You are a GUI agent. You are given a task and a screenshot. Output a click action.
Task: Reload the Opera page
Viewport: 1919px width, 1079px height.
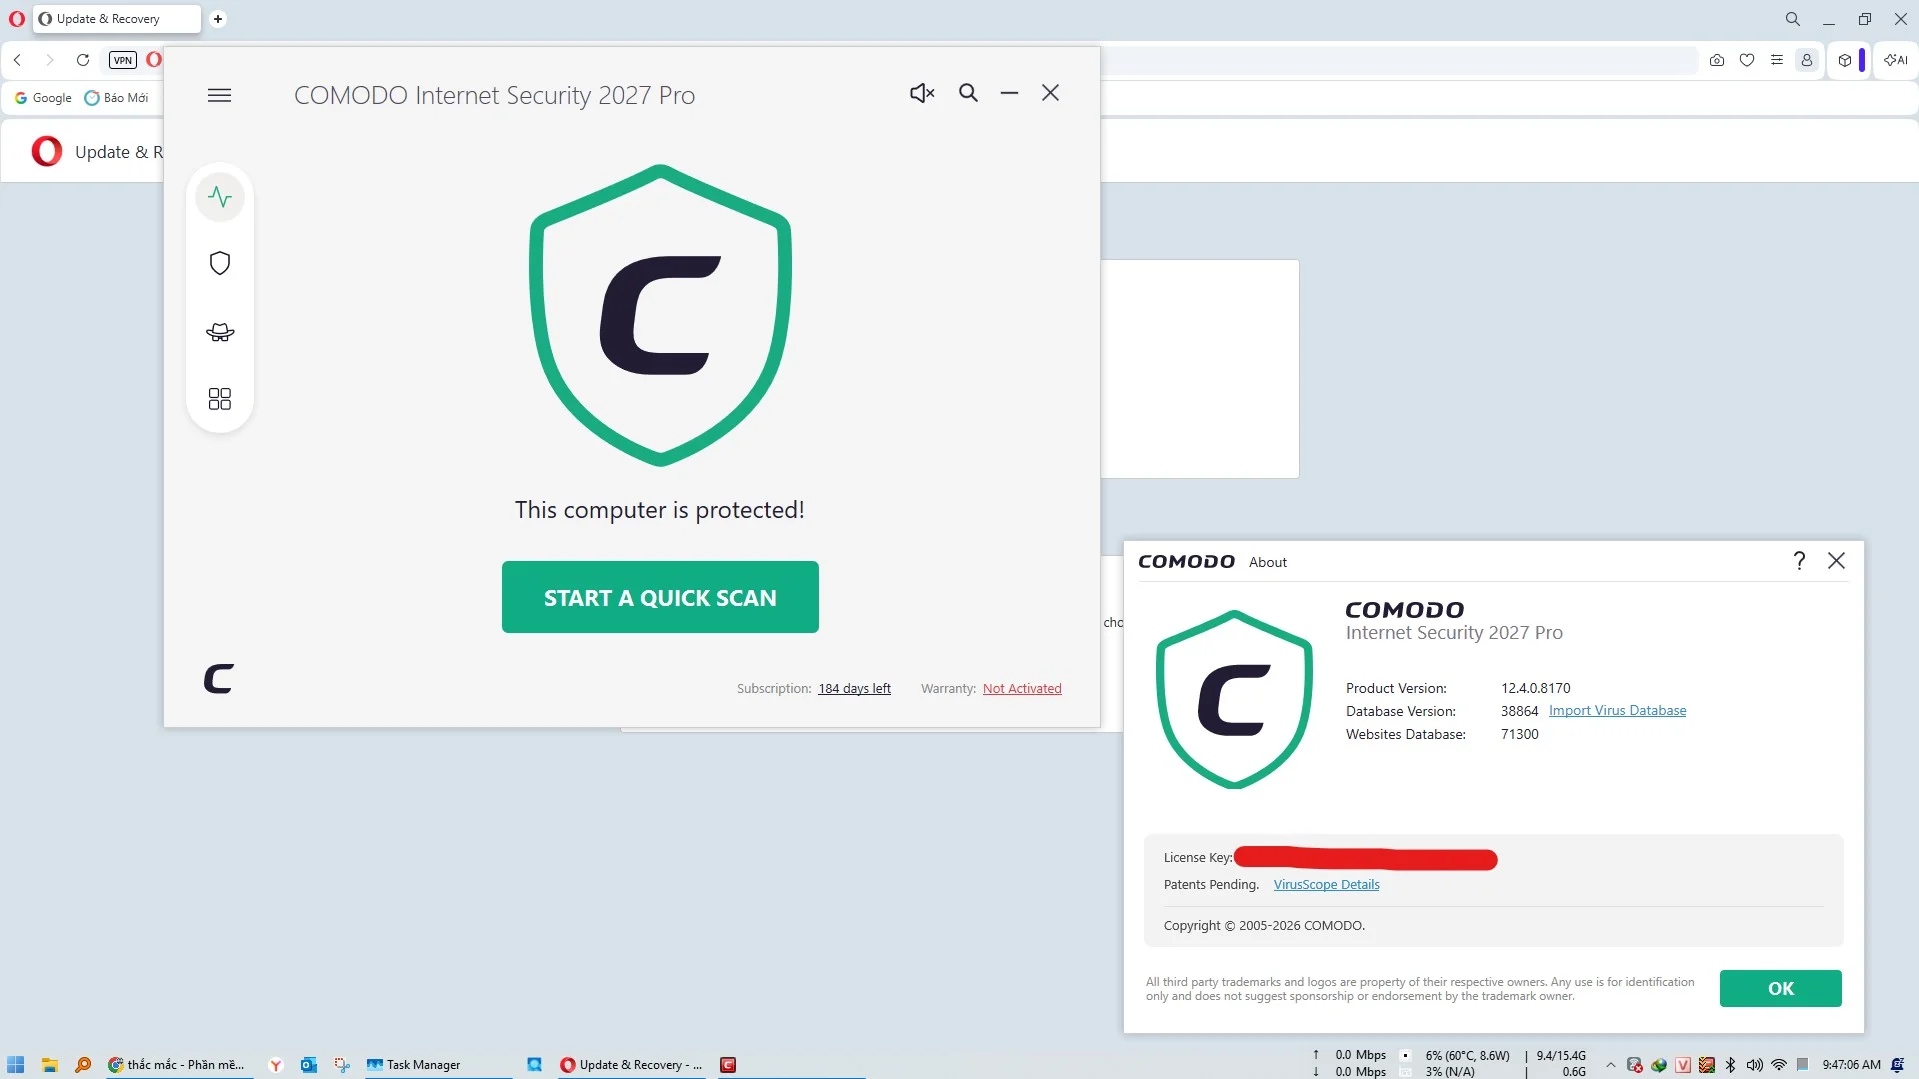tap(83, 60)
